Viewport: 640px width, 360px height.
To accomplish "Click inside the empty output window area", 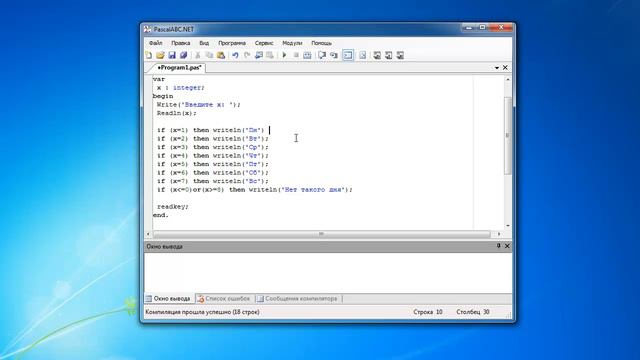I will (x=328, y=272).
